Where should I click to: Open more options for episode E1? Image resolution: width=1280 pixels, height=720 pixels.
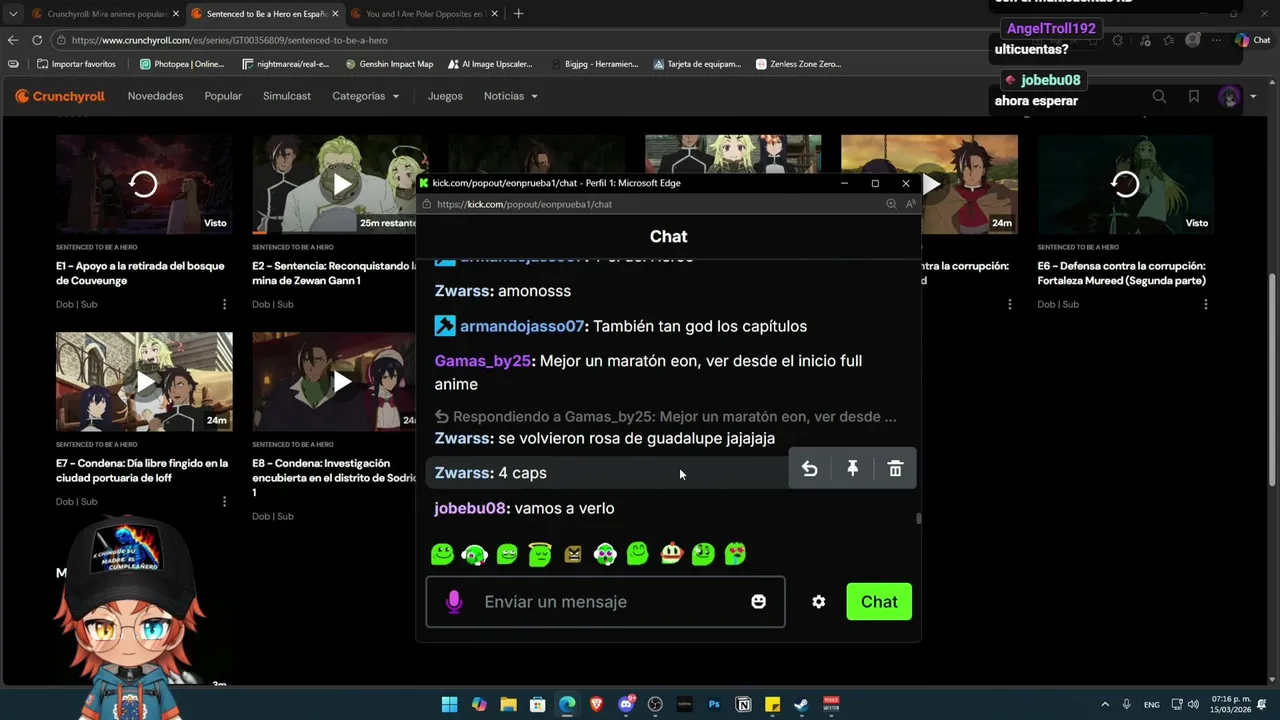[x=224, y=304]
